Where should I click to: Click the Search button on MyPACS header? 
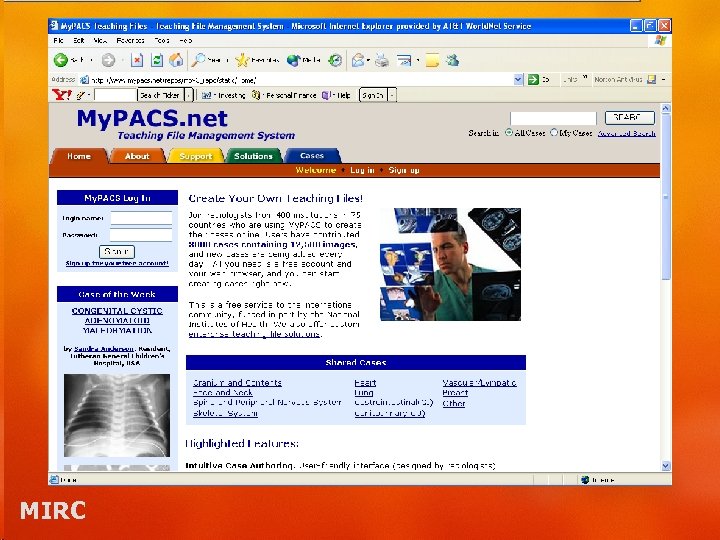[630, 118]
